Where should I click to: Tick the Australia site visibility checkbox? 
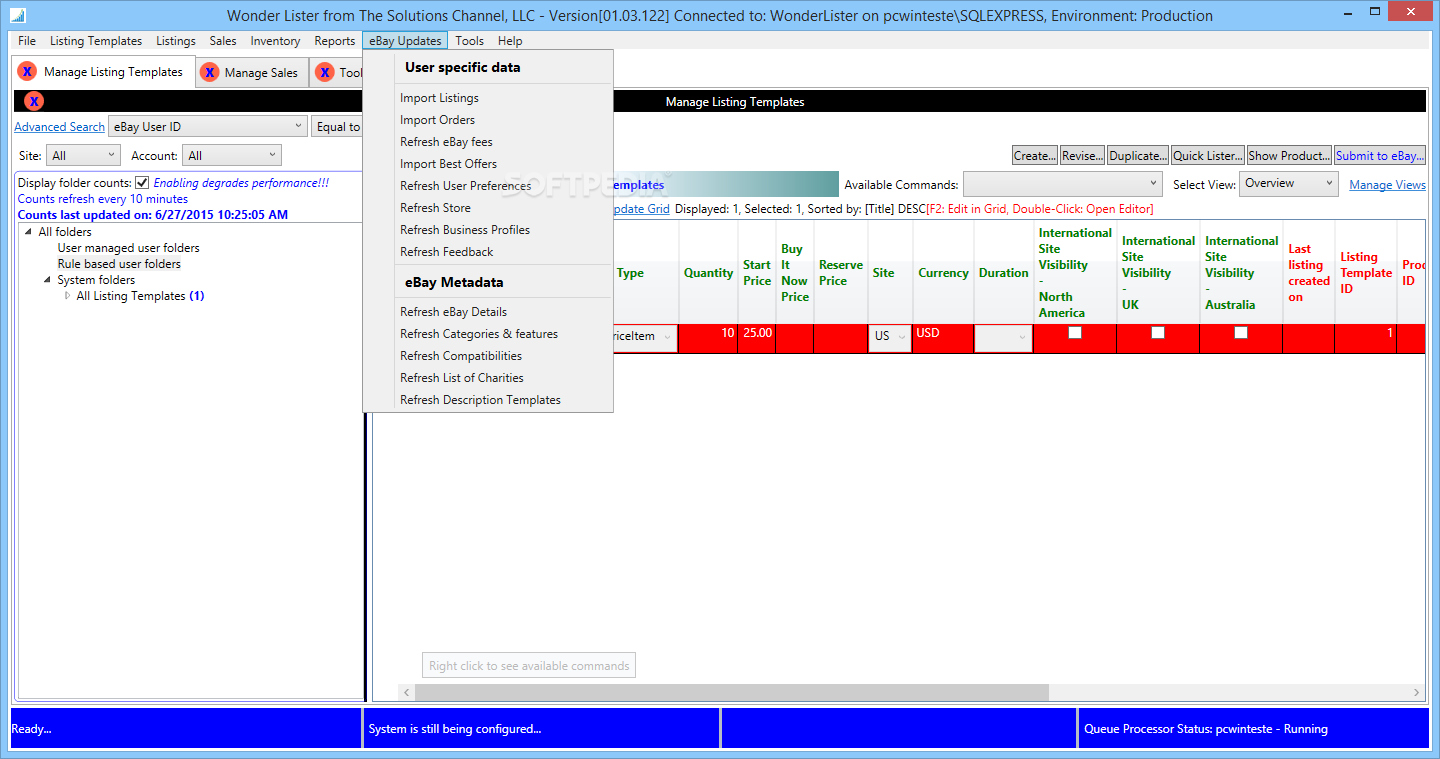click(1240, 333)
